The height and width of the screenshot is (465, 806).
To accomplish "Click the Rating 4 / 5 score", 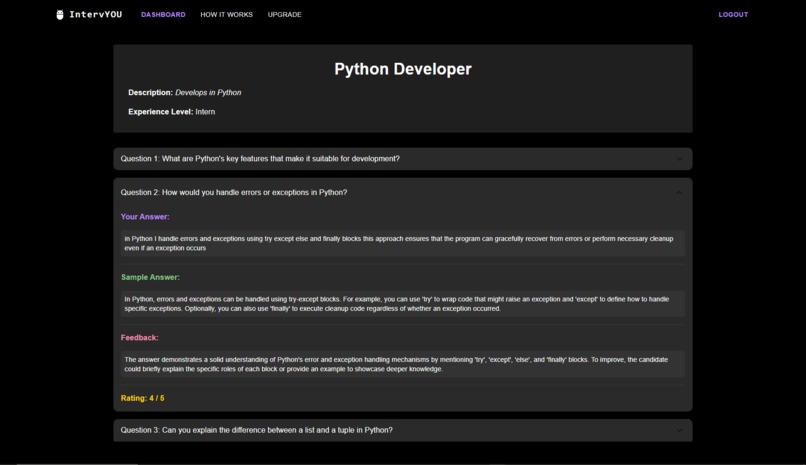I will (x=142, y=398).
